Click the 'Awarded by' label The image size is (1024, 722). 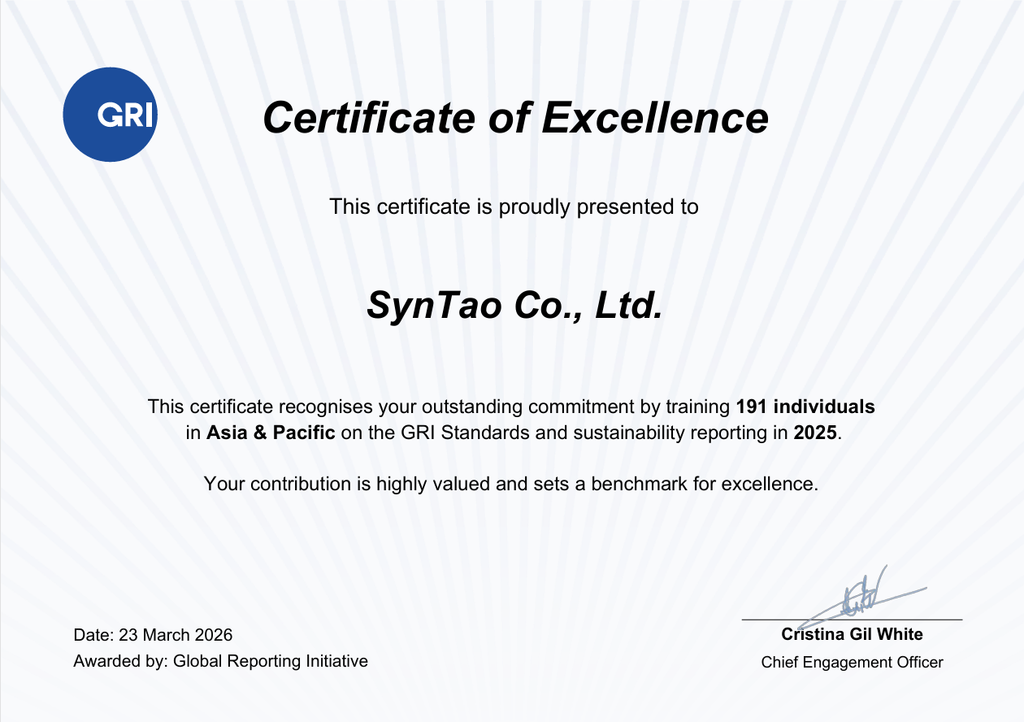click(120, 661)
